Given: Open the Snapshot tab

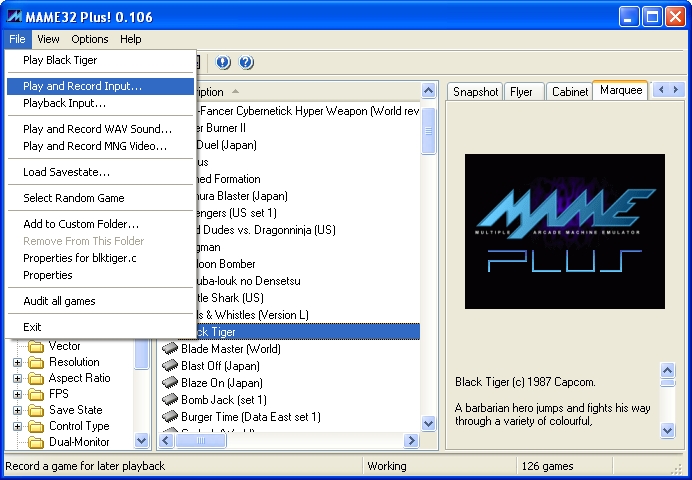Looking at the screenshot, I should (x=475, y=92).
